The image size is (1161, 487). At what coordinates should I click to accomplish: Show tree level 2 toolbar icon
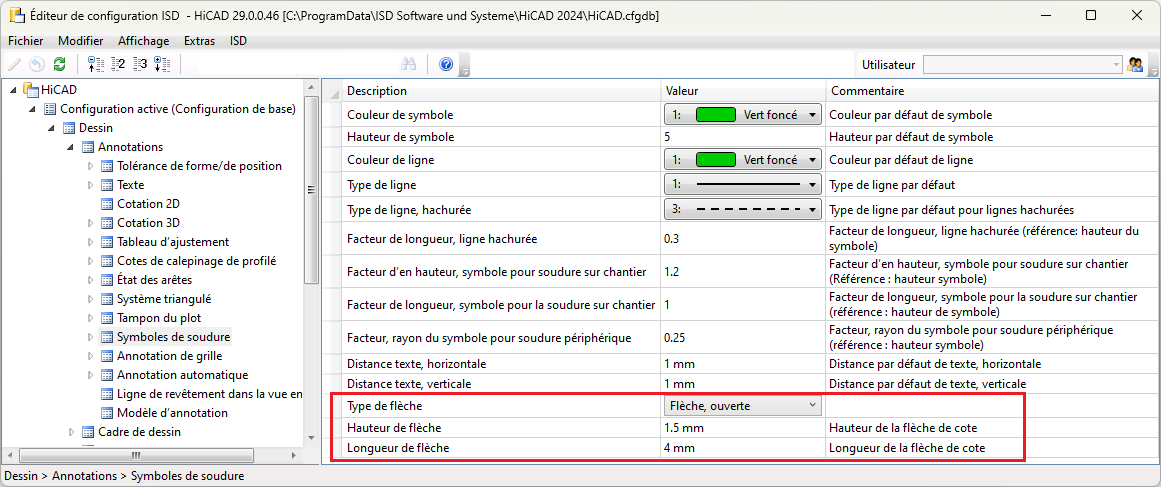coord(118,64)
